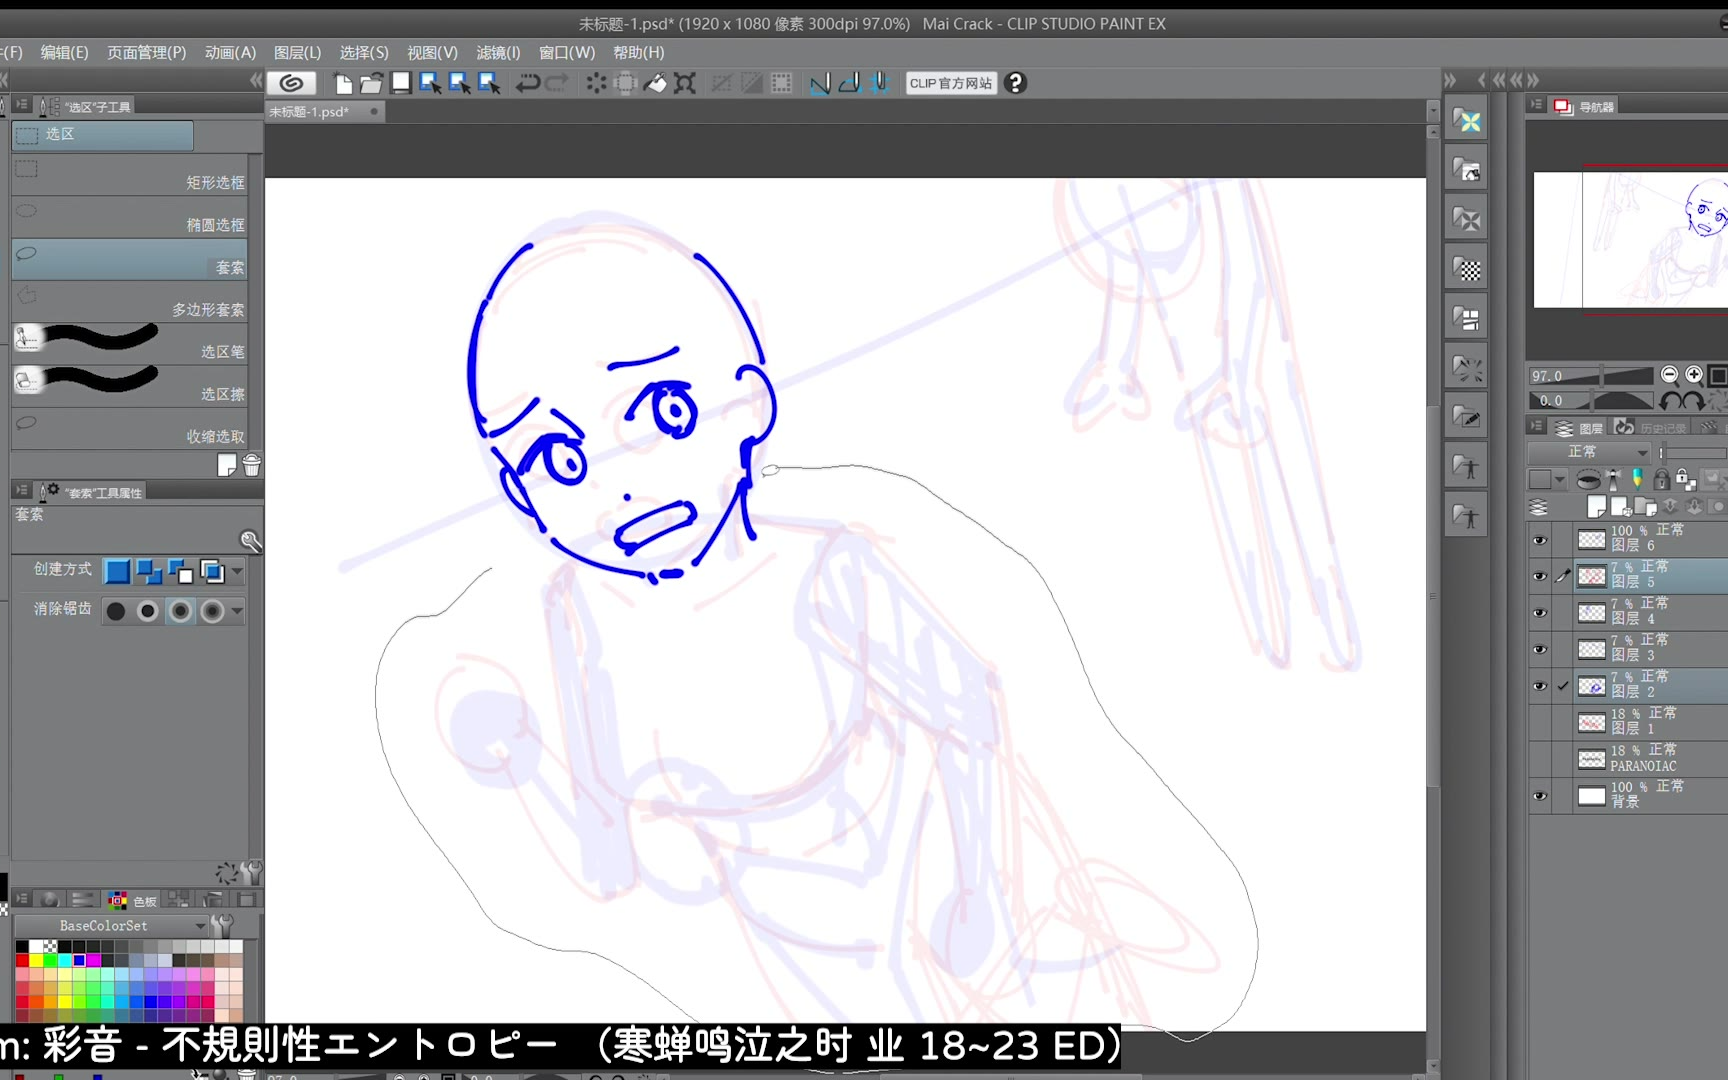This screenshot has height=1080, width=1728.
Task: Switch to the 历史记录 tab
Action: coord(1650,428)
